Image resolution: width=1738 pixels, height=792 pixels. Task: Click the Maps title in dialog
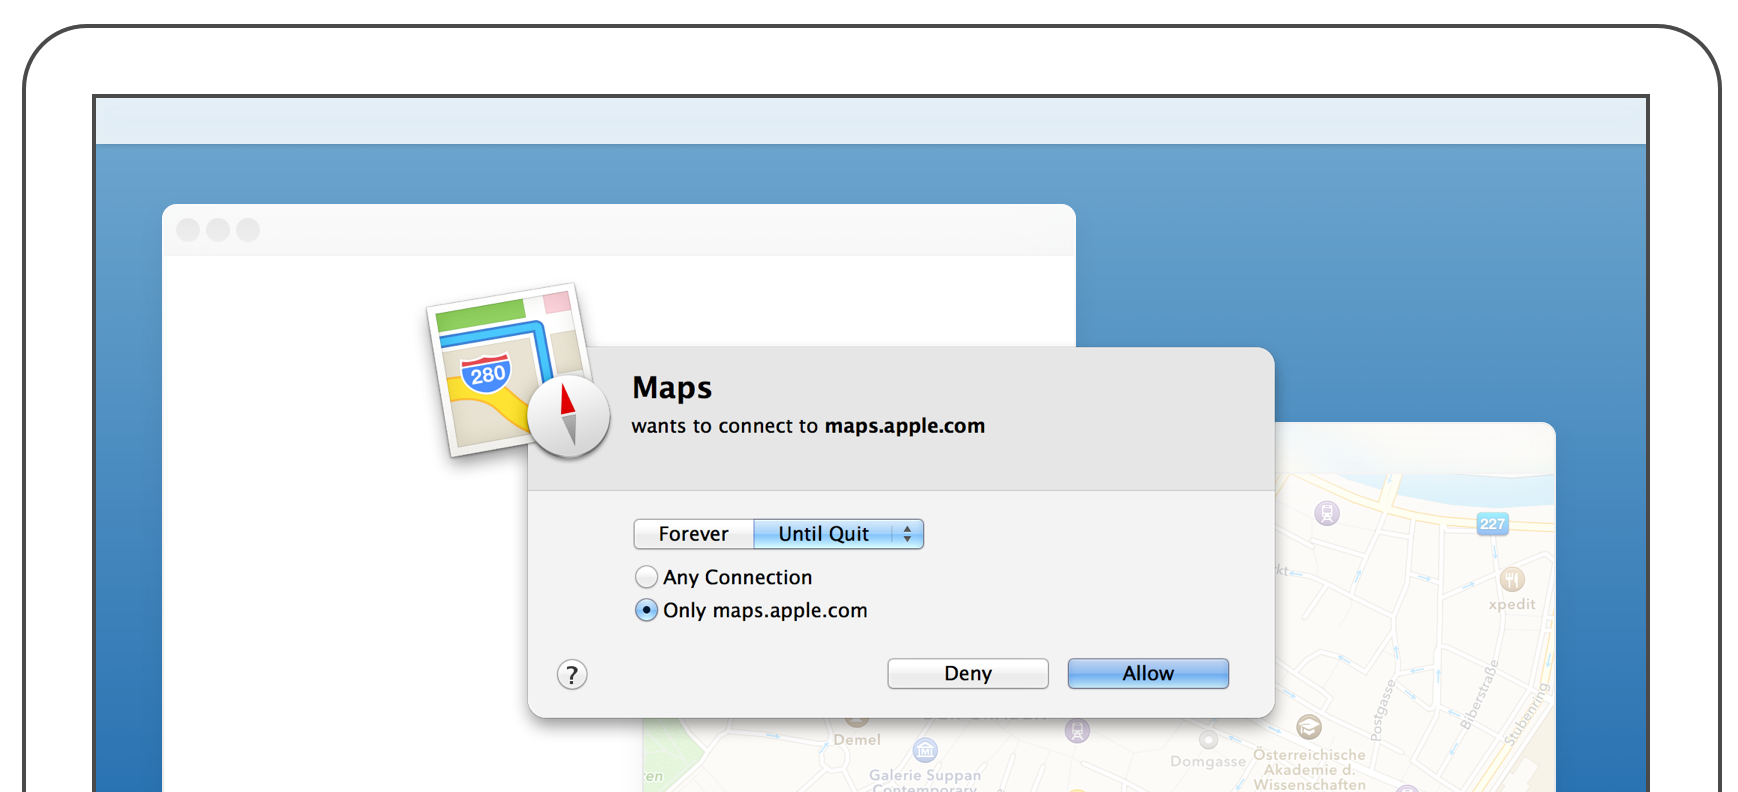[672, 388]
